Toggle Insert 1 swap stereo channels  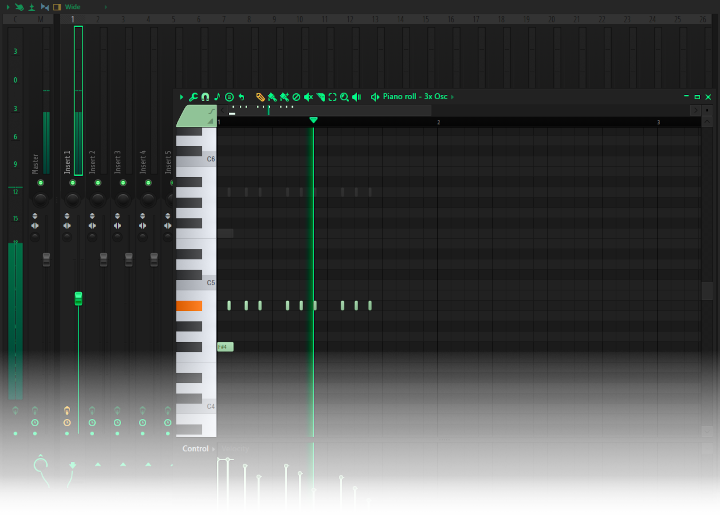[x=67, y=225]
